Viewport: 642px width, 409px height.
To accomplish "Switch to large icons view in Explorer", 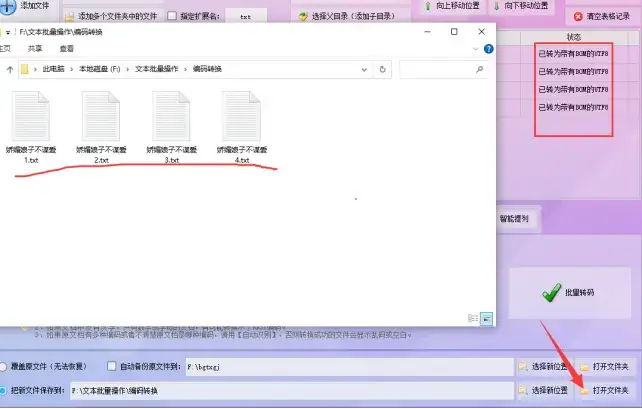I will (487, 318).
